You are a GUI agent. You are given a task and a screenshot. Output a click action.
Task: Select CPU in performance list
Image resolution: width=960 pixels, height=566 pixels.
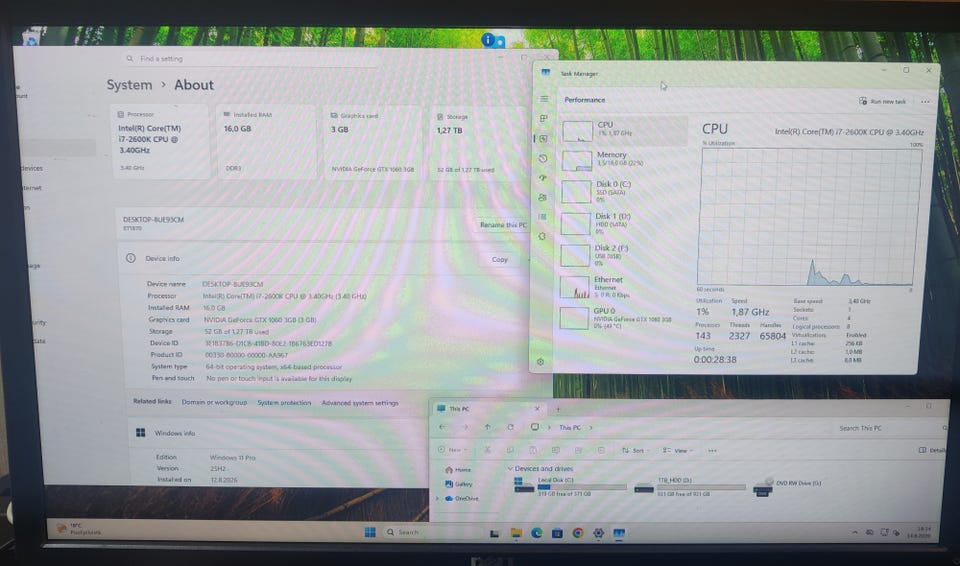click(623, 130)
